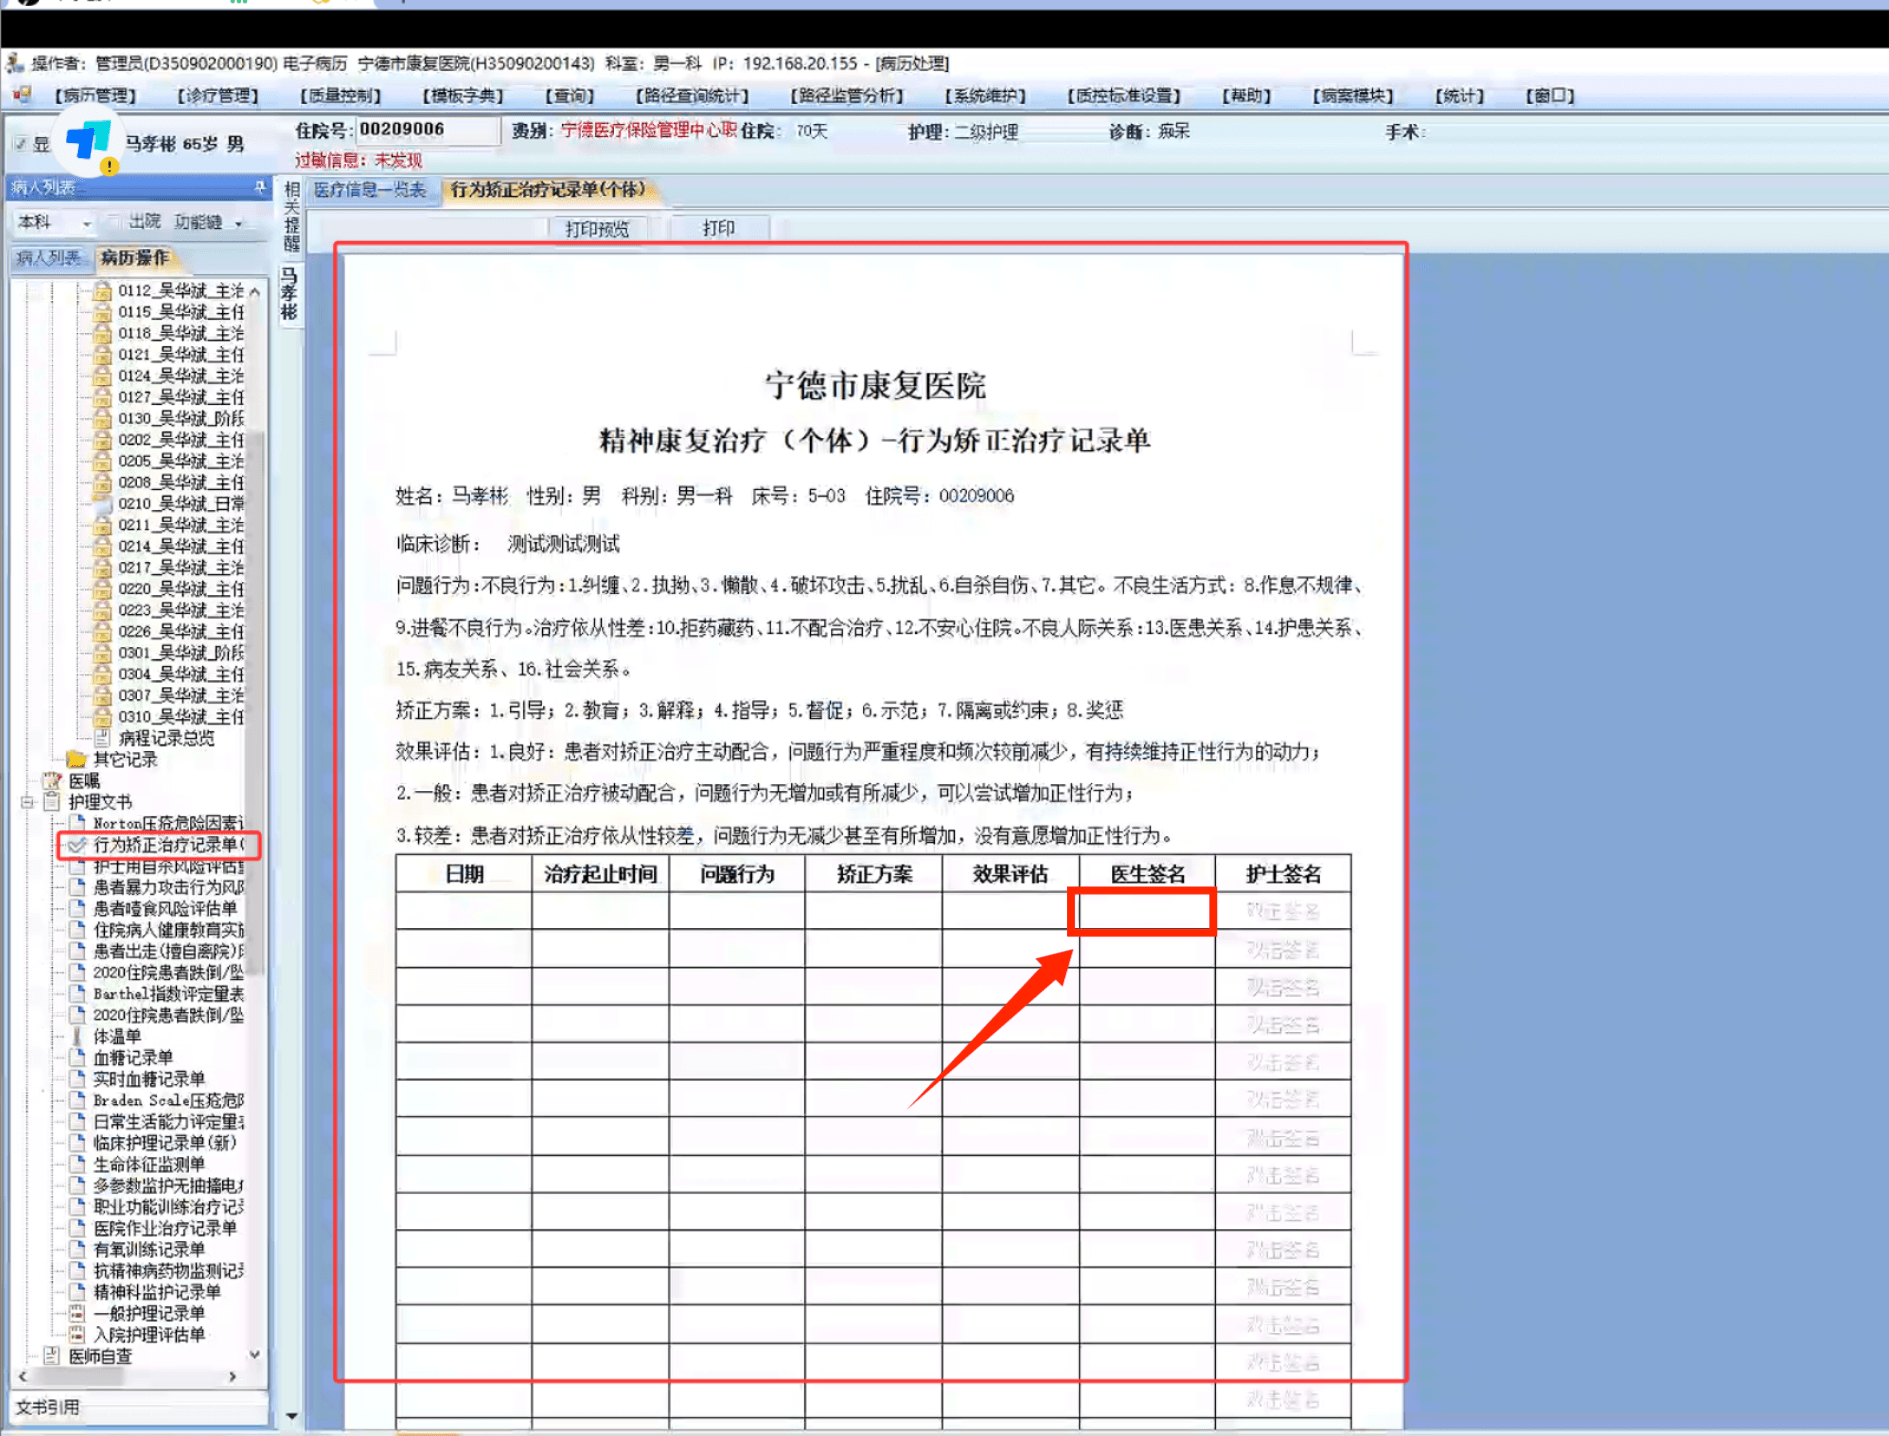The width and height of the screenshot is (1889, 1436).
Task: Open the 统计 menu
Action: tap(1459, 96)
